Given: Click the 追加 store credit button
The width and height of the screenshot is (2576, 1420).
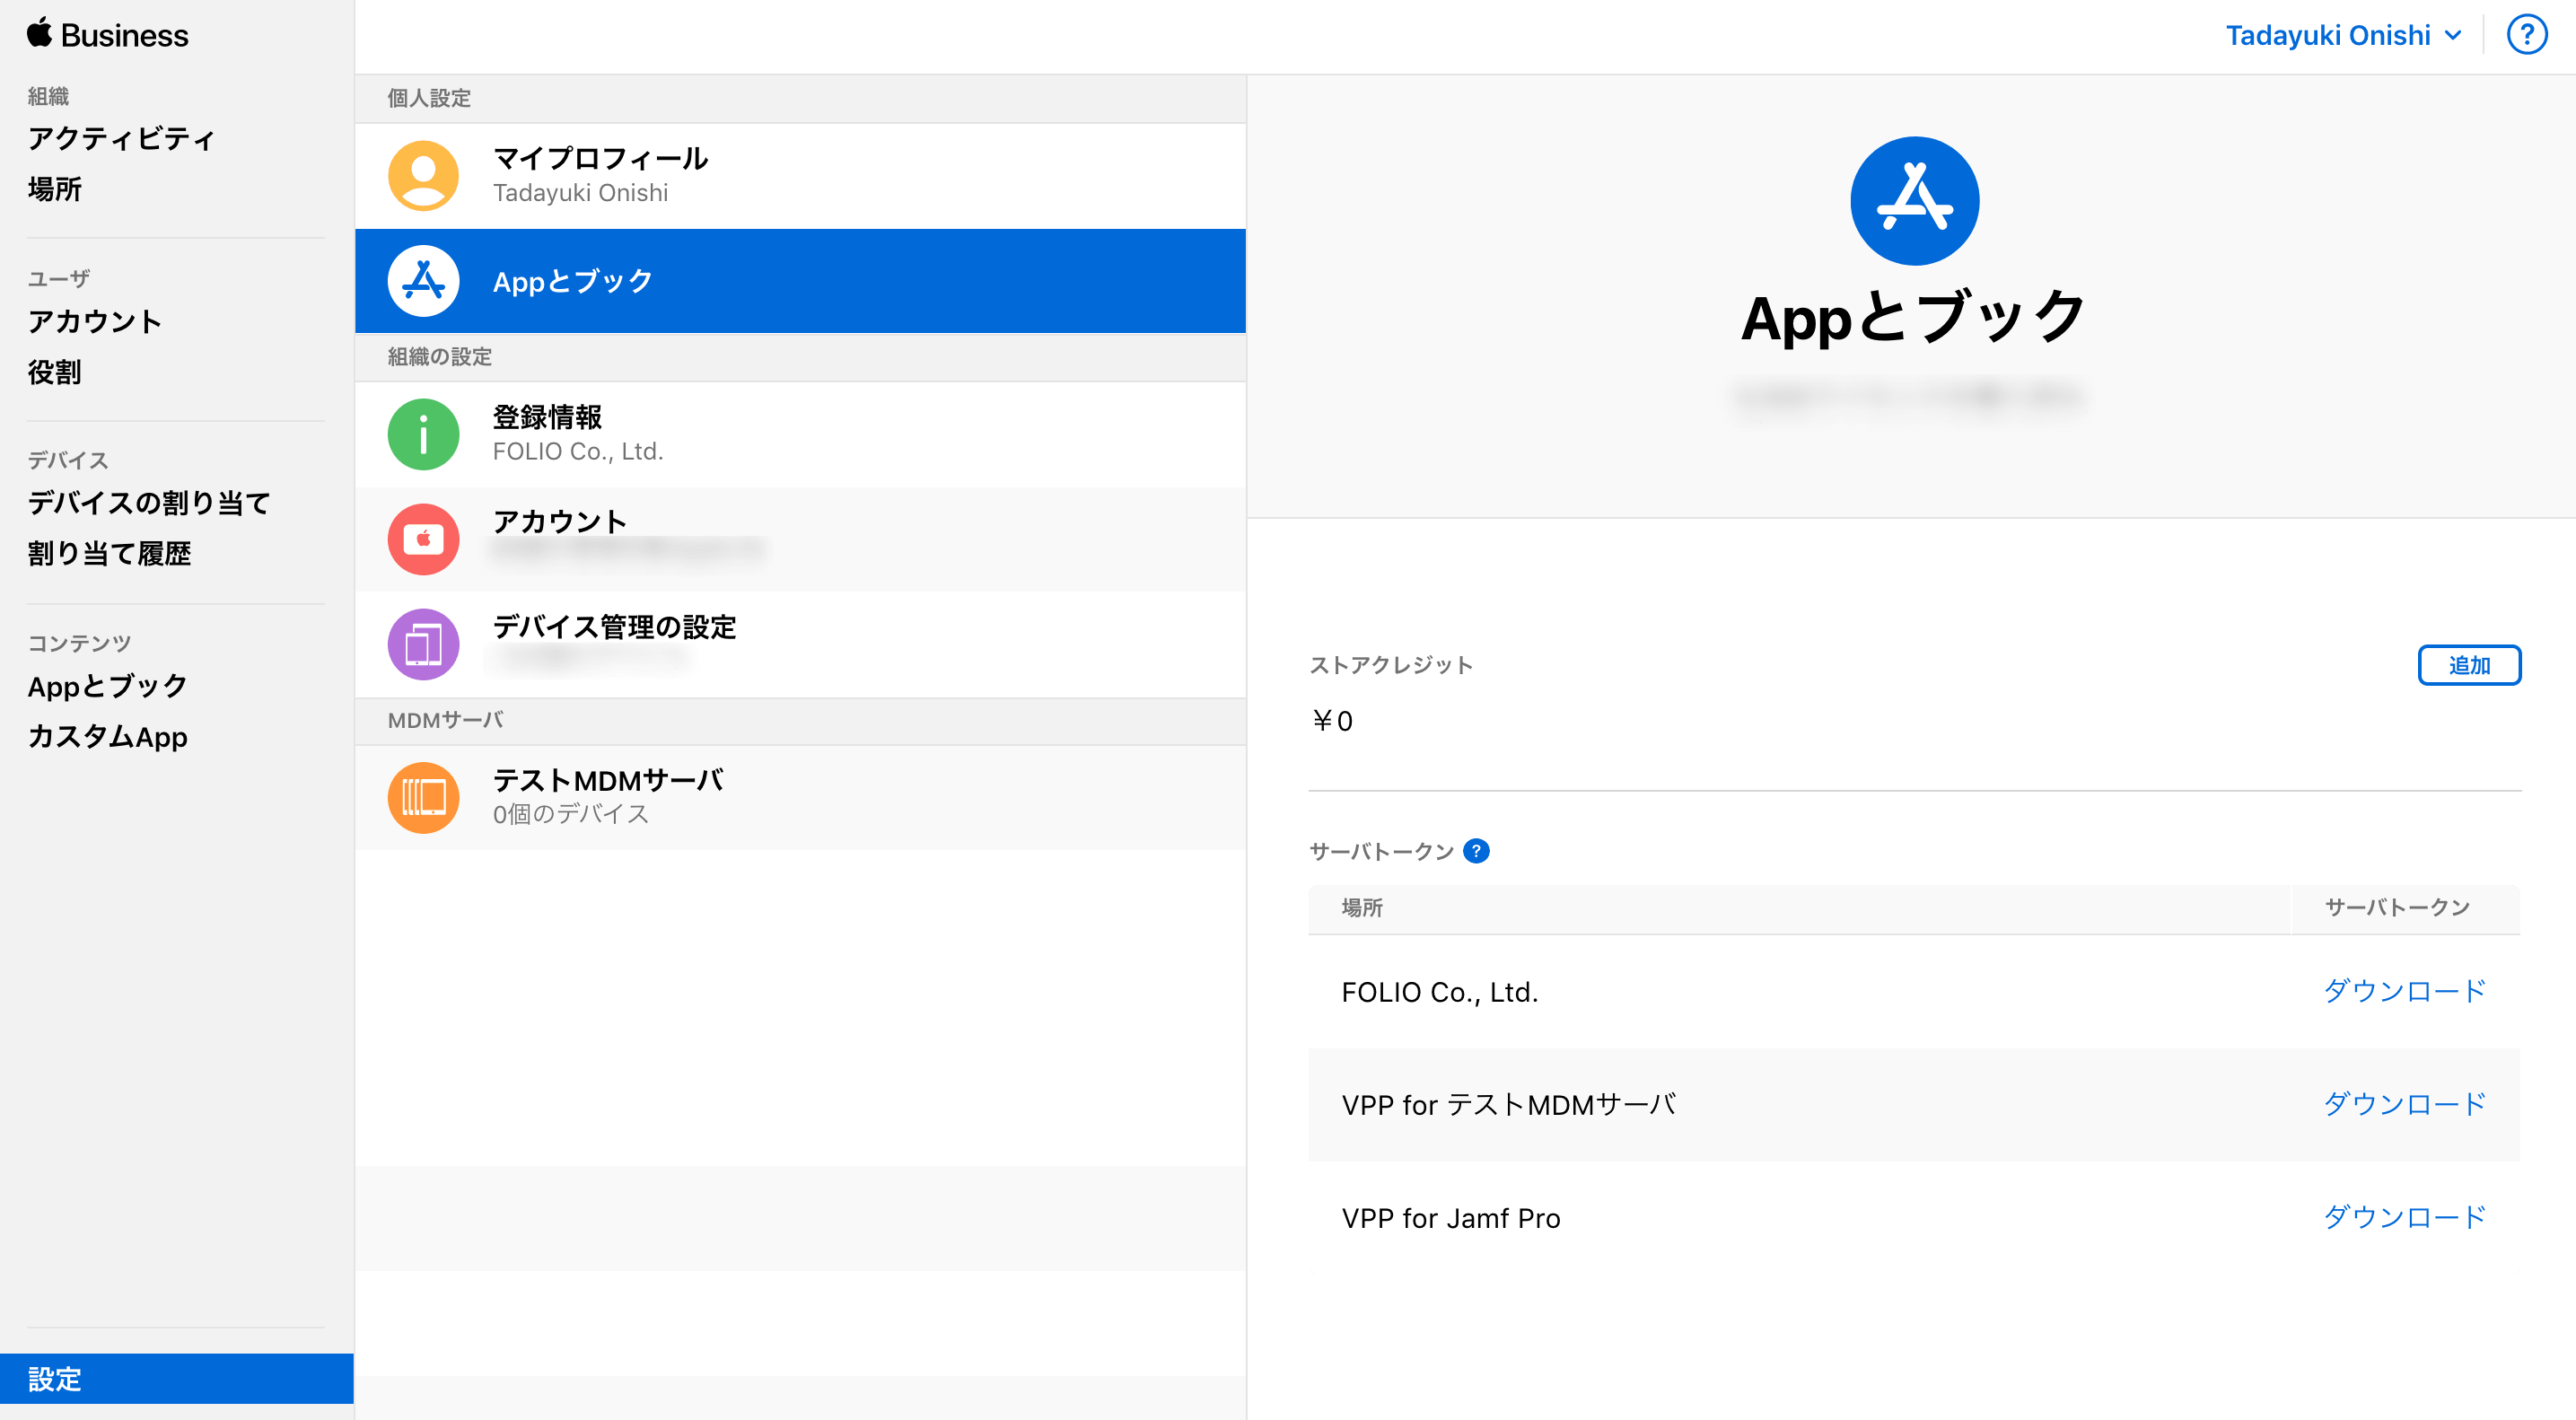Looking at the screenshot, I should [x=2469, y=665].
